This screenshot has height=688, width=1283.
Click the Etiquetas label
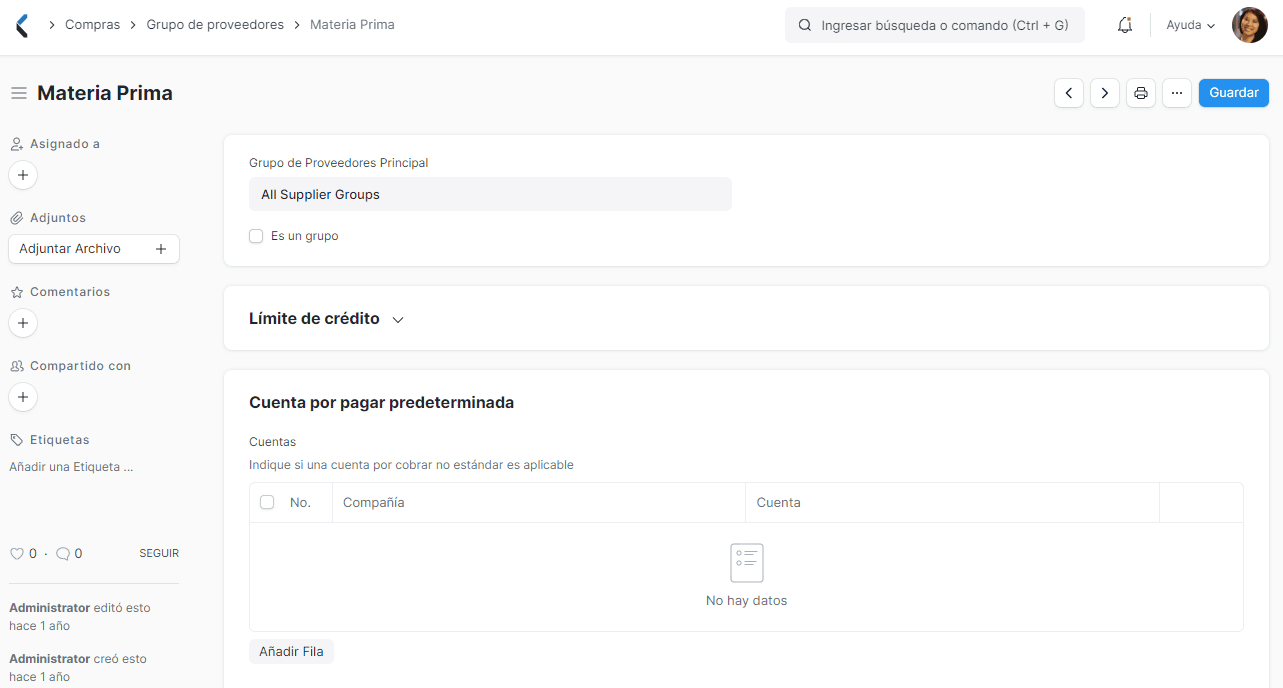60,440
